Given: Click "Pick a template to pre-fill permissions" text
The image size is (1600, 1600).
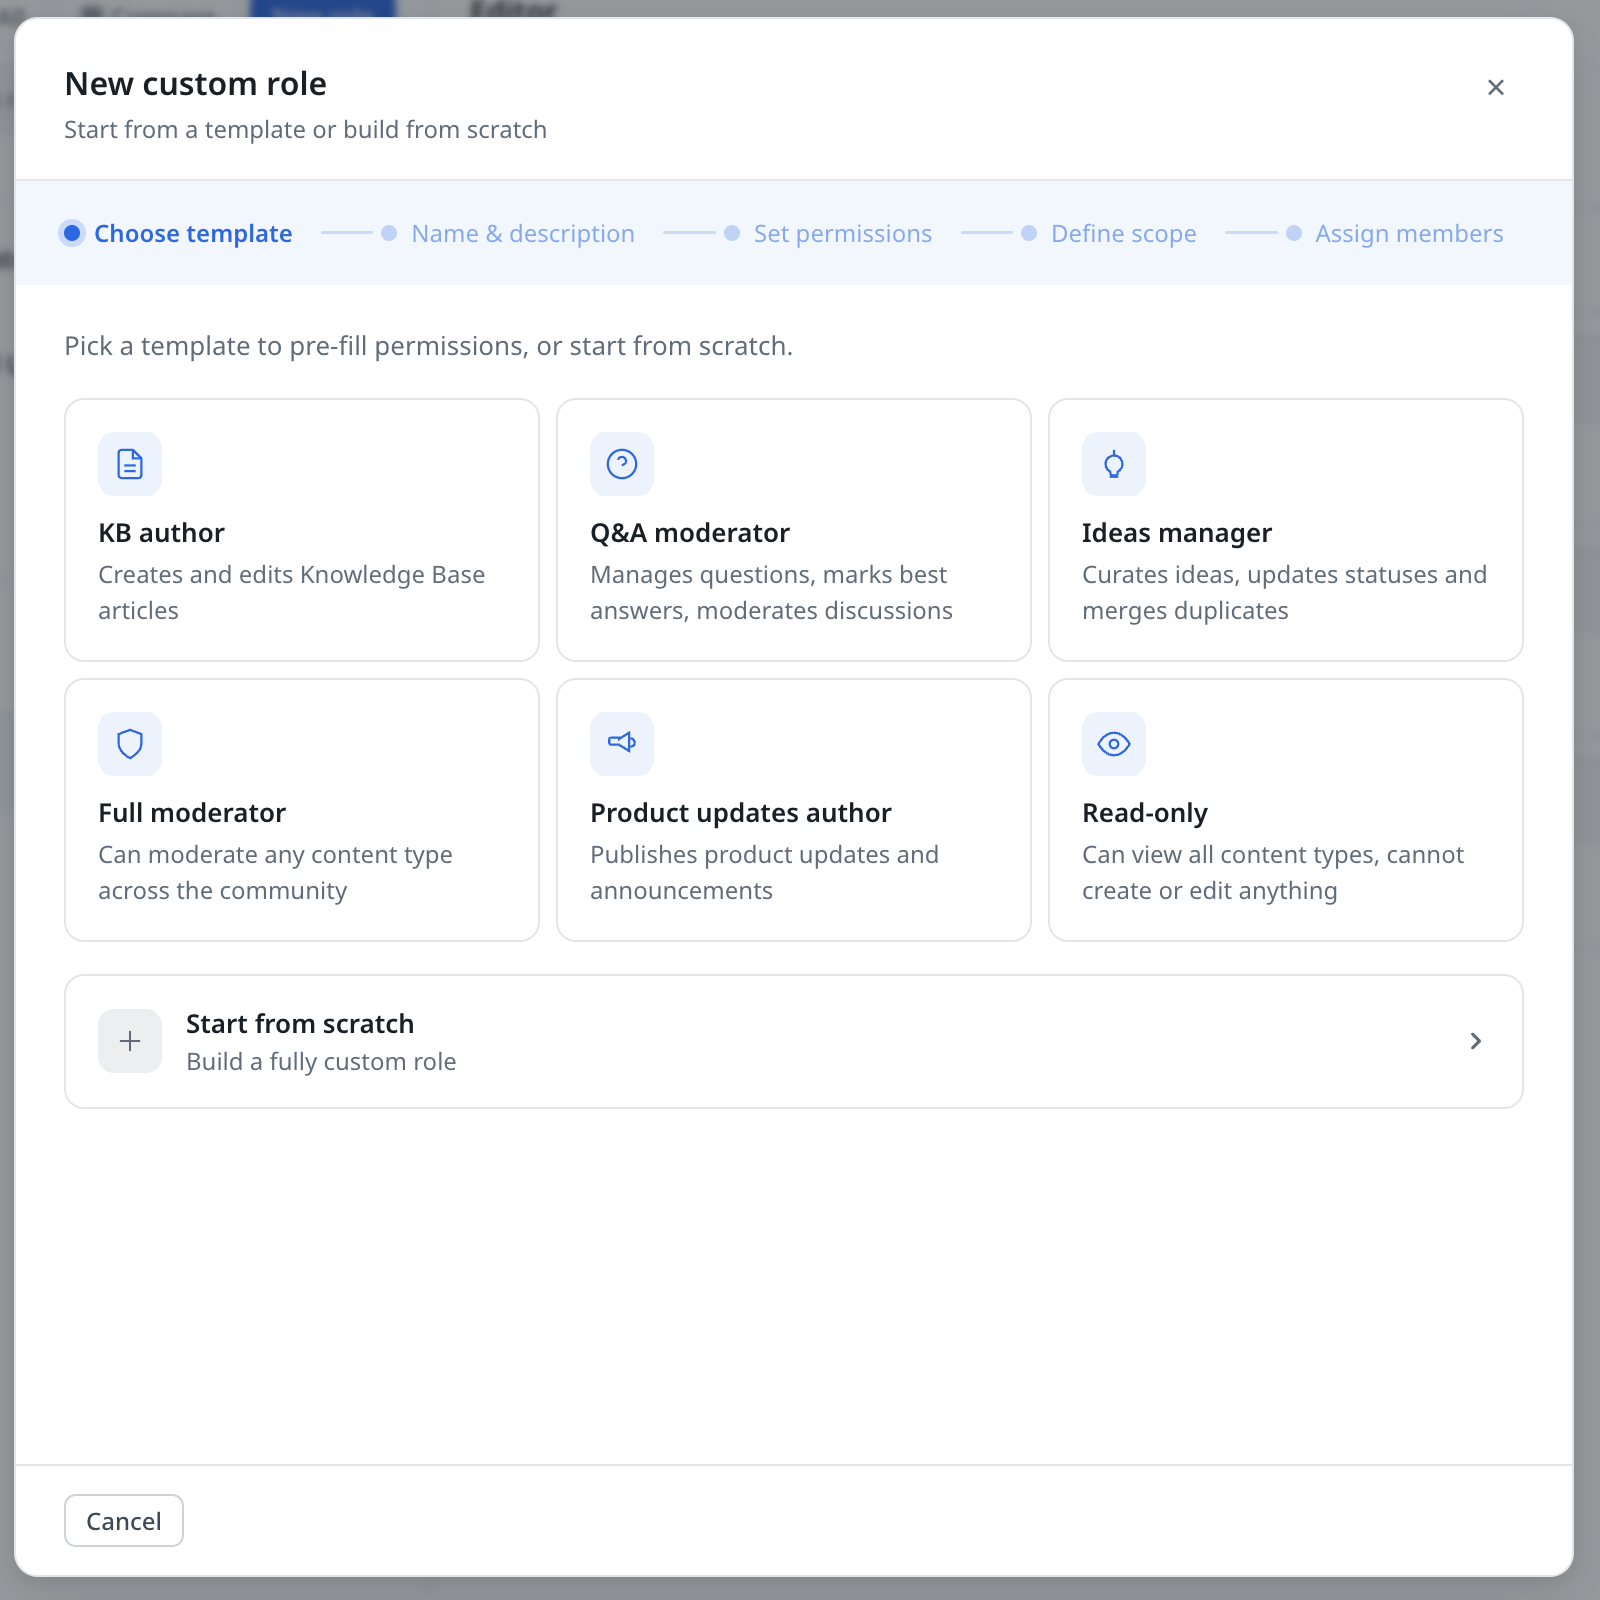Looking at the screenshot, I should (x=429, y=346).
